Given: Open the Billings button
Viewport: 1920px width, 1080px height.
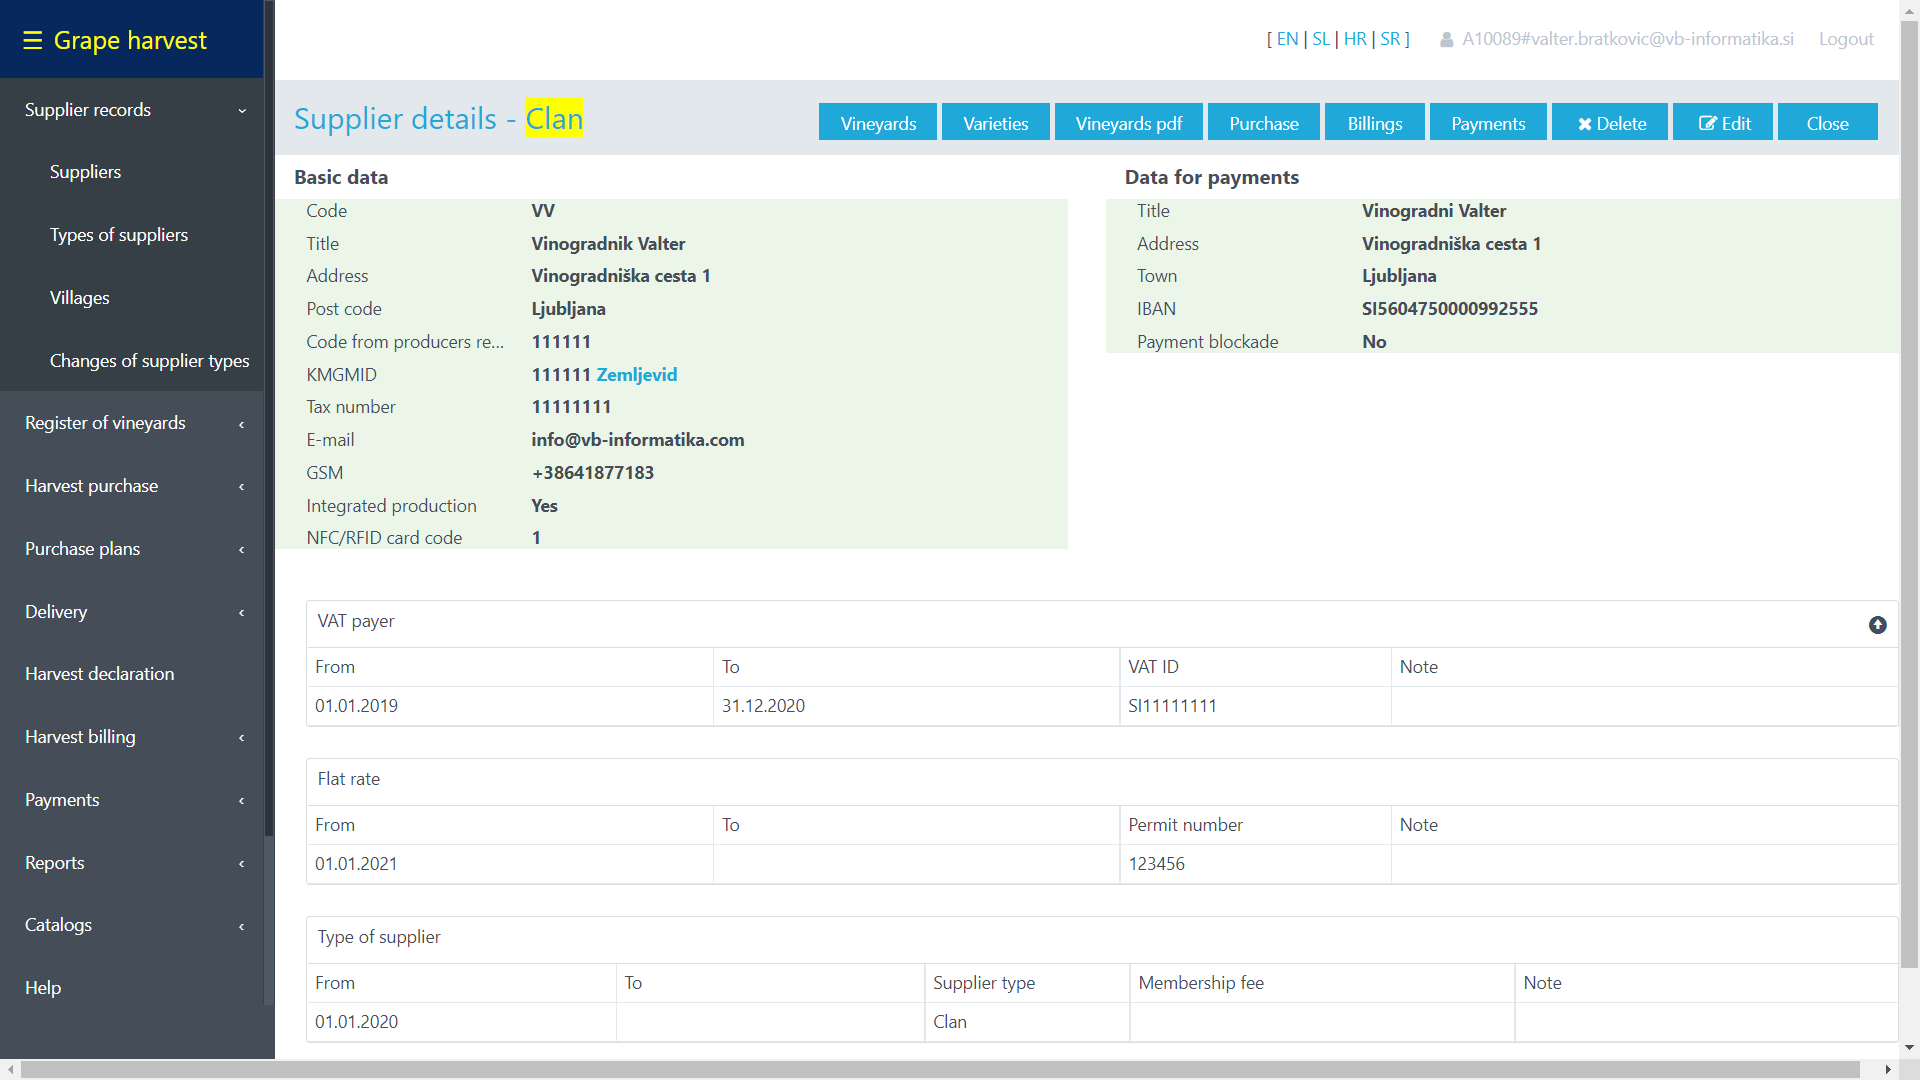Looking at the screenshot, I should click(1374, 123).
